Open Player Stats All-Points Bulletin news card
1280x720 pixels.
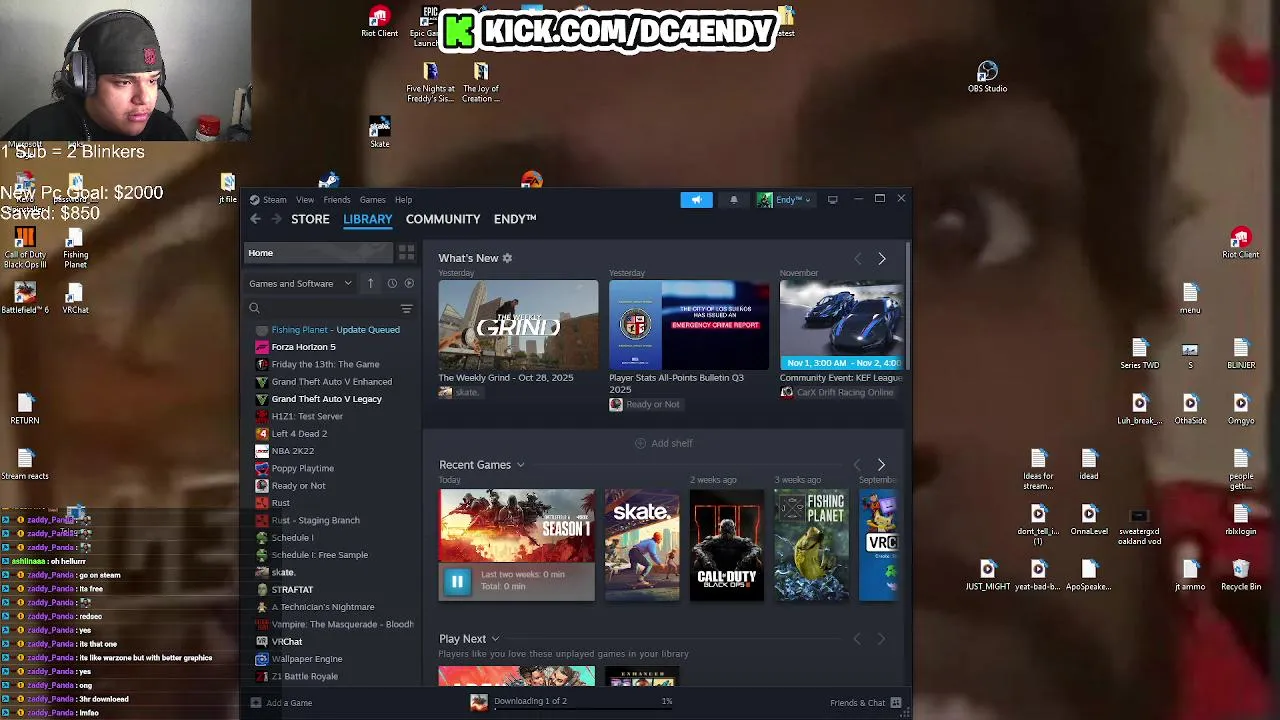689,325
